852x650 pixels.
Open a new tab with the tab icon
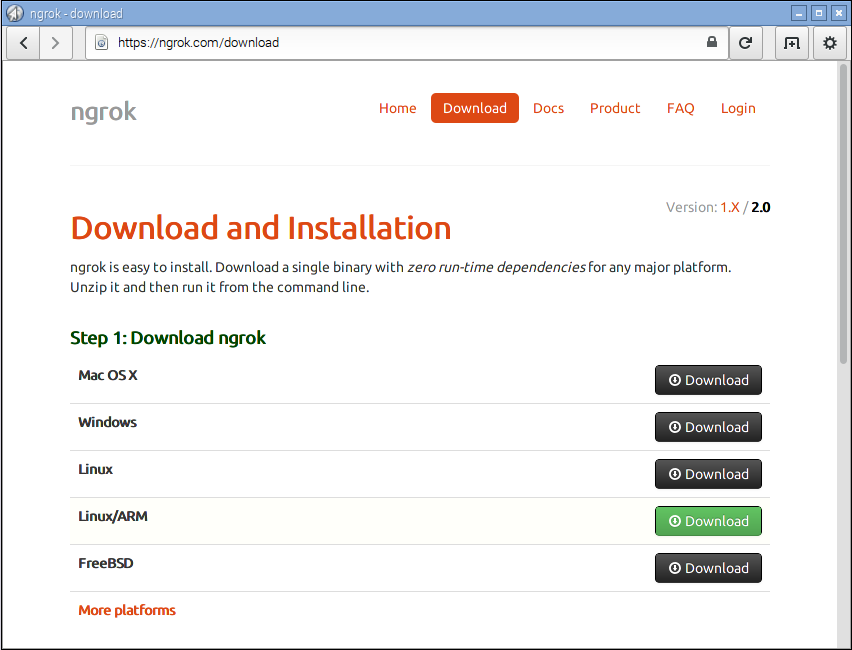click(x=791, y=42)
